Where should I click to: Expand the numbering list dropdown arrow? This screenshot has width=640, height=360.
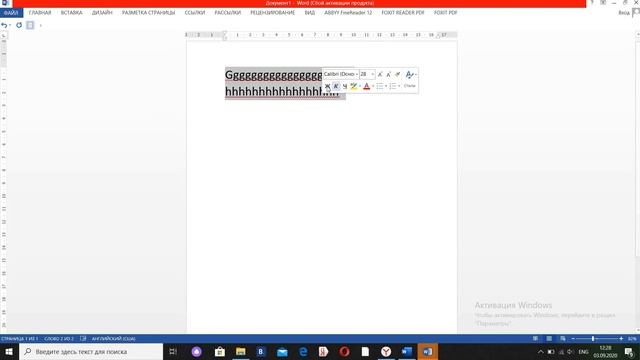coord(399,86)
